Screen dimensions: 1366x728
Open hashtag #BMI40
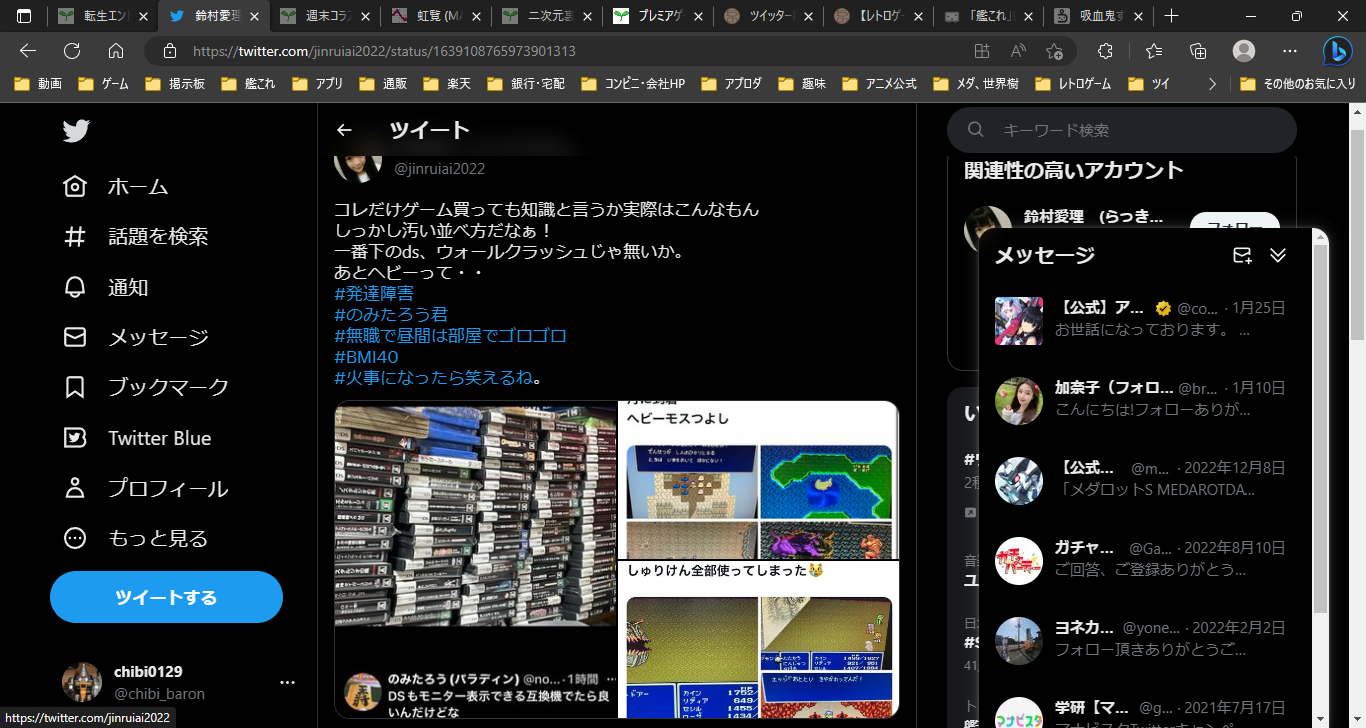coord(367,356)
